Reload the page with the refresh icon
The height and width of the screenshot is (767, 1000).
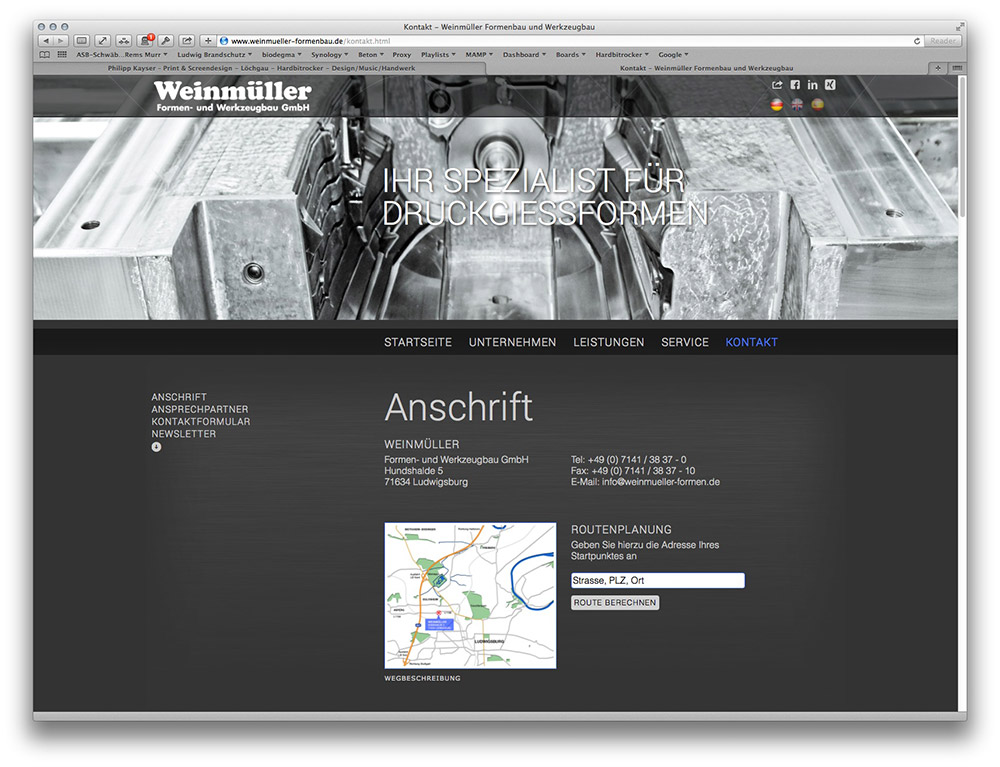pyautogui.click(x=917, y=41)
